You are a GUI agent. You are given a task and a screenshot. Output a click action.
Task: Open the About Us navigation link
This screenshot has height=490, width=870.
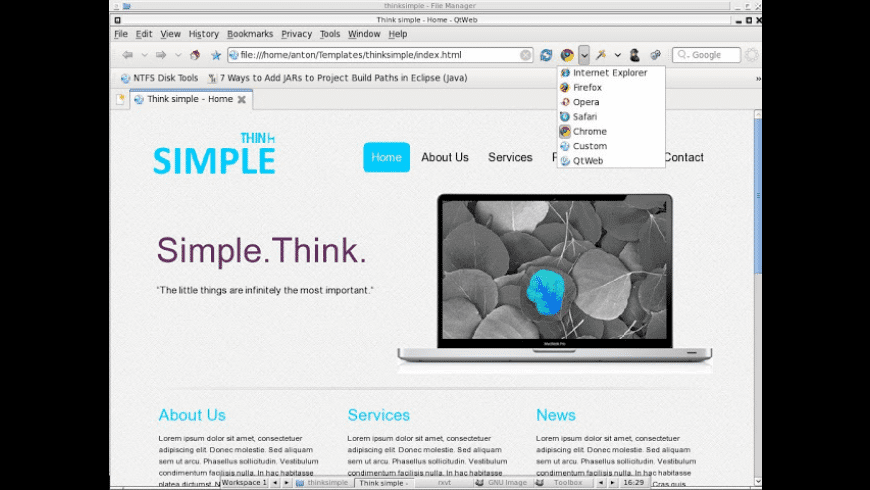click(444, 157)
